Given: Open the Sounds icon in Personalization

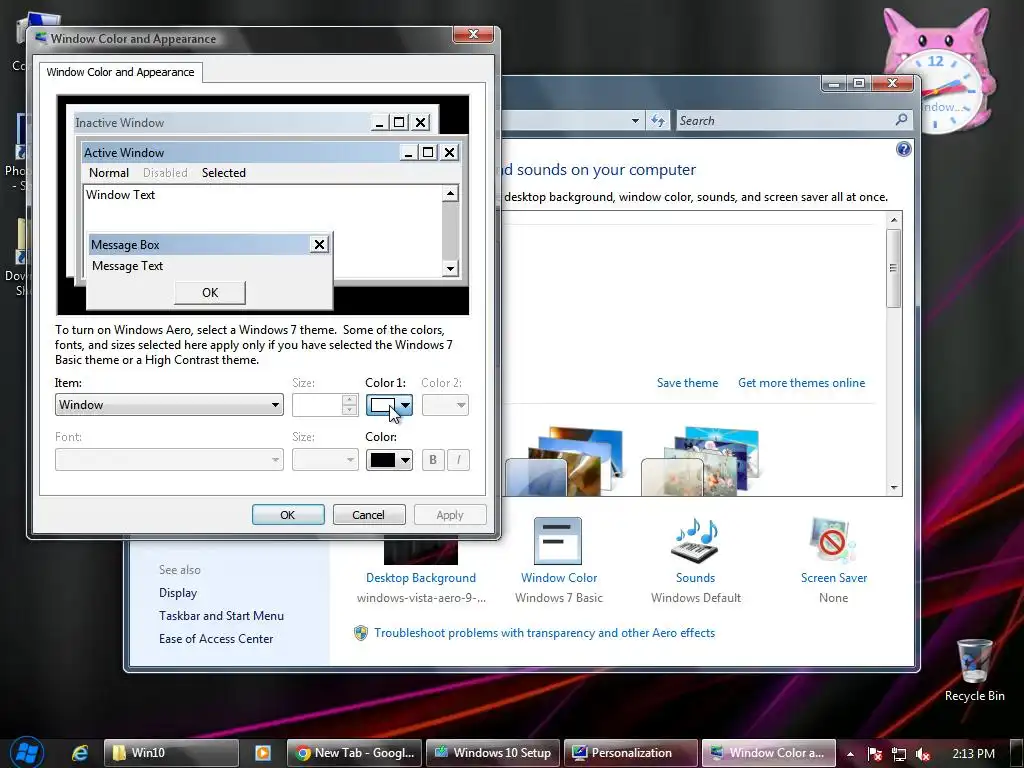Looking at the screenshot, I should 695,541.
